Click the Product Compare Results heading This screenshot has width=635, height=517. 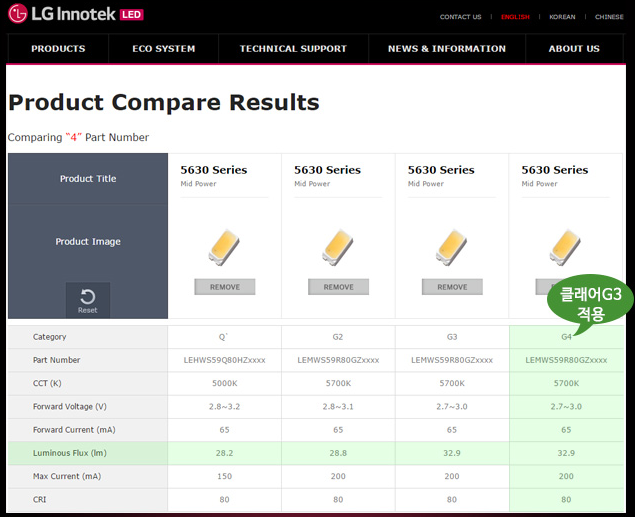164,102
